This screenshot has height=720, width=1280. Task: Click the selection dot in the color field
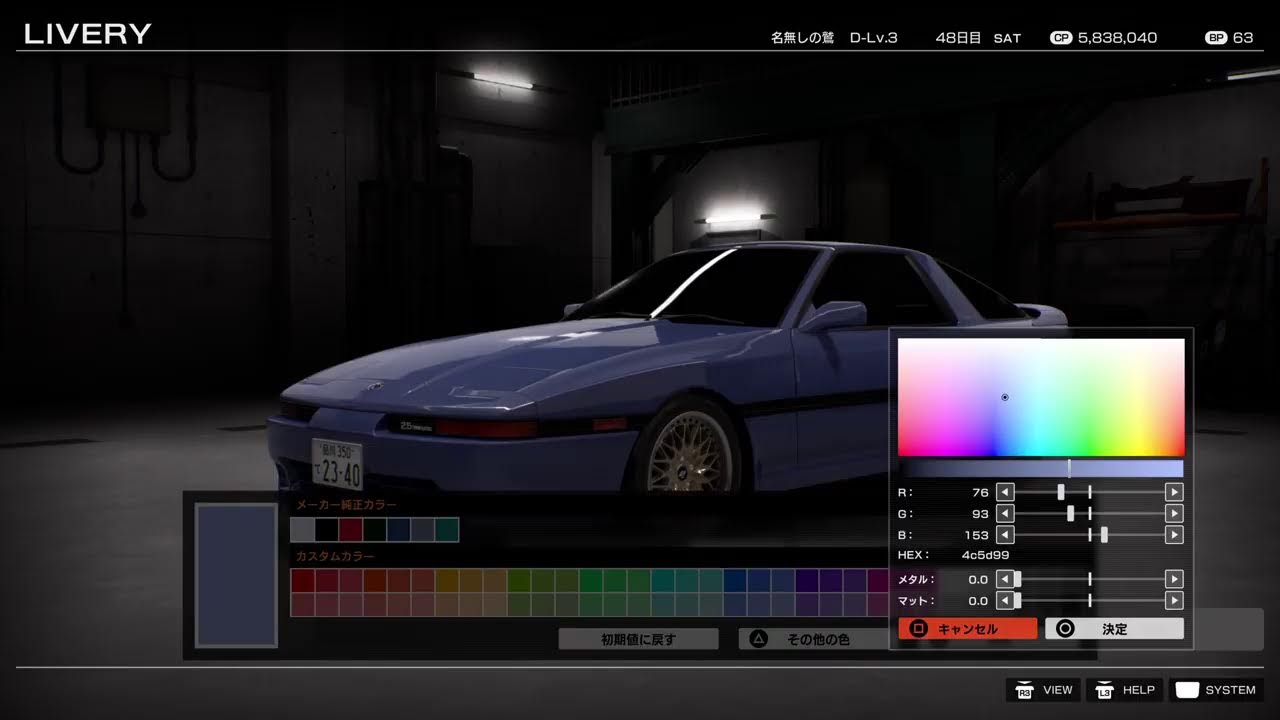pyautogui.click(x=1005, y=397)
